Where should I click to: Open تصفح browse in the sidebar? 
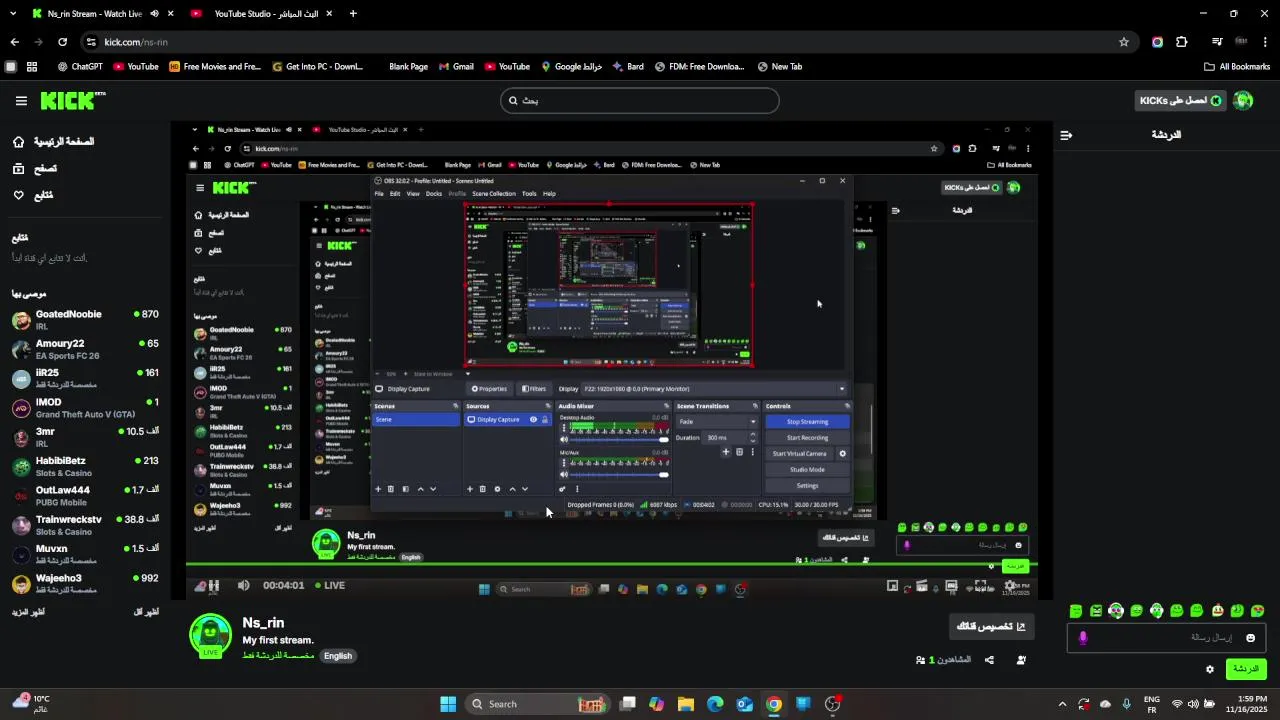[34, 169]
